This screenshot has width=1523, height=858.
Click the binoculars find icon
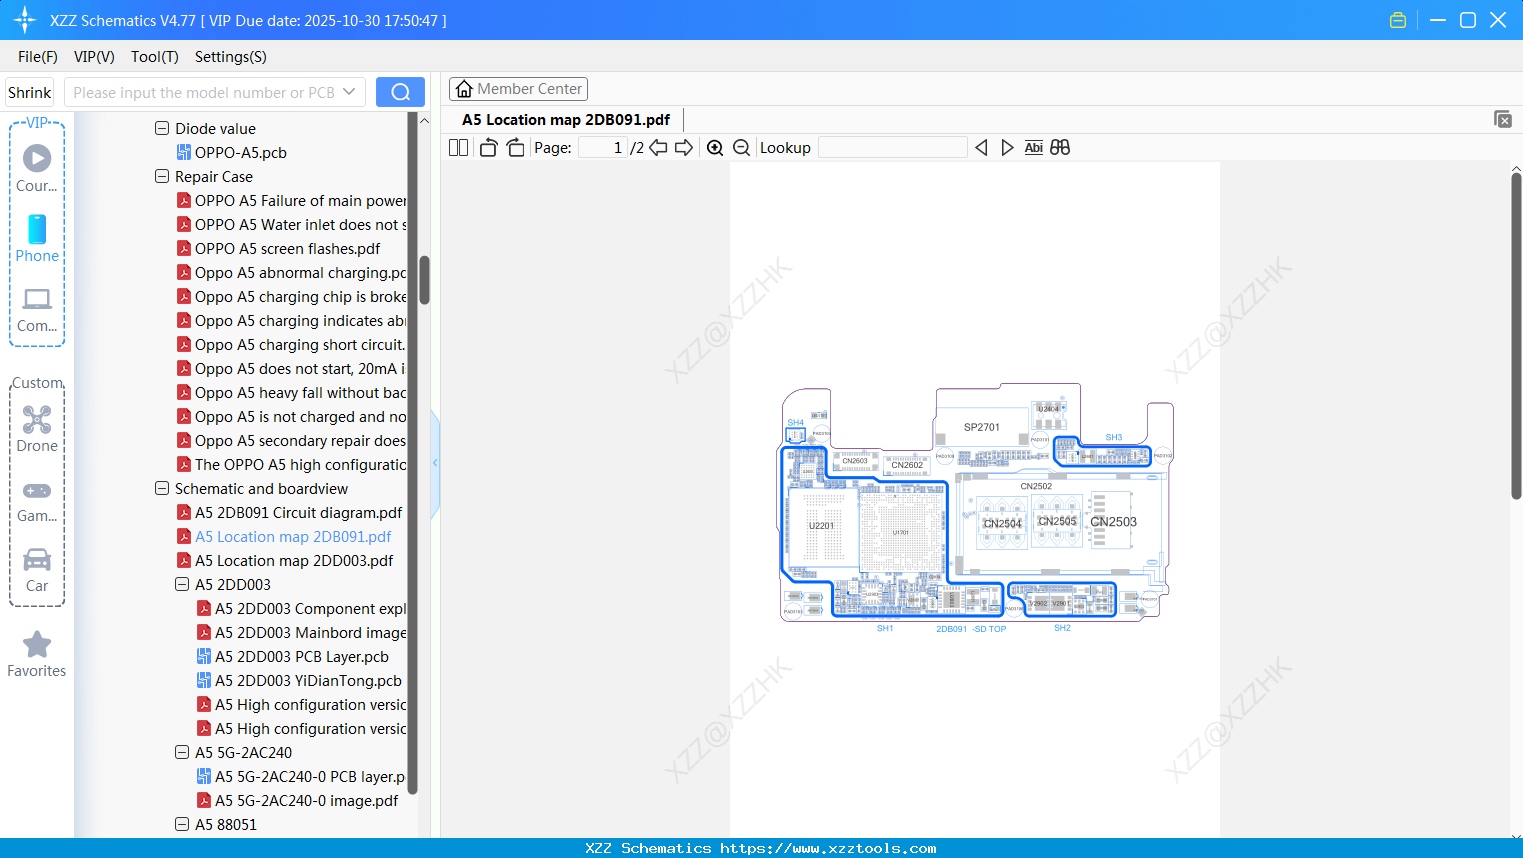(1060, 147)
